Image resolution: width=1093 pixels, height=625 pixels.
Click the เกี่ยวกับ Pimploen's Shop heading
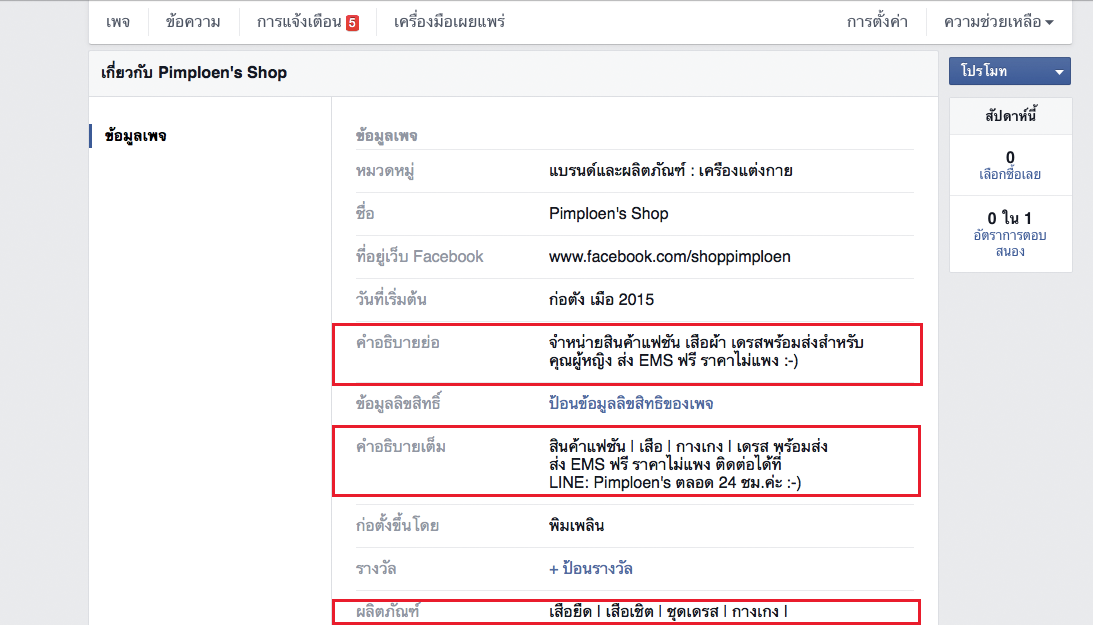tap(194, 72)
